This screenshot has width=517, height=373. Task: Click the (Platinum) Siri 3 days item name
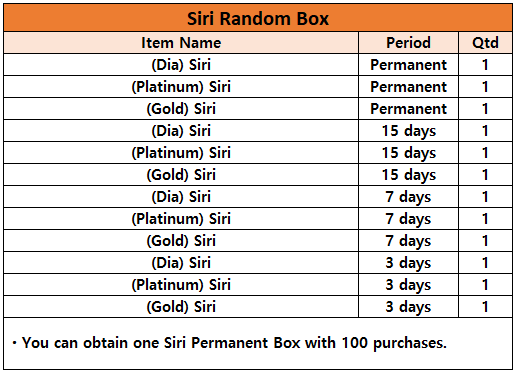(181, 285)
